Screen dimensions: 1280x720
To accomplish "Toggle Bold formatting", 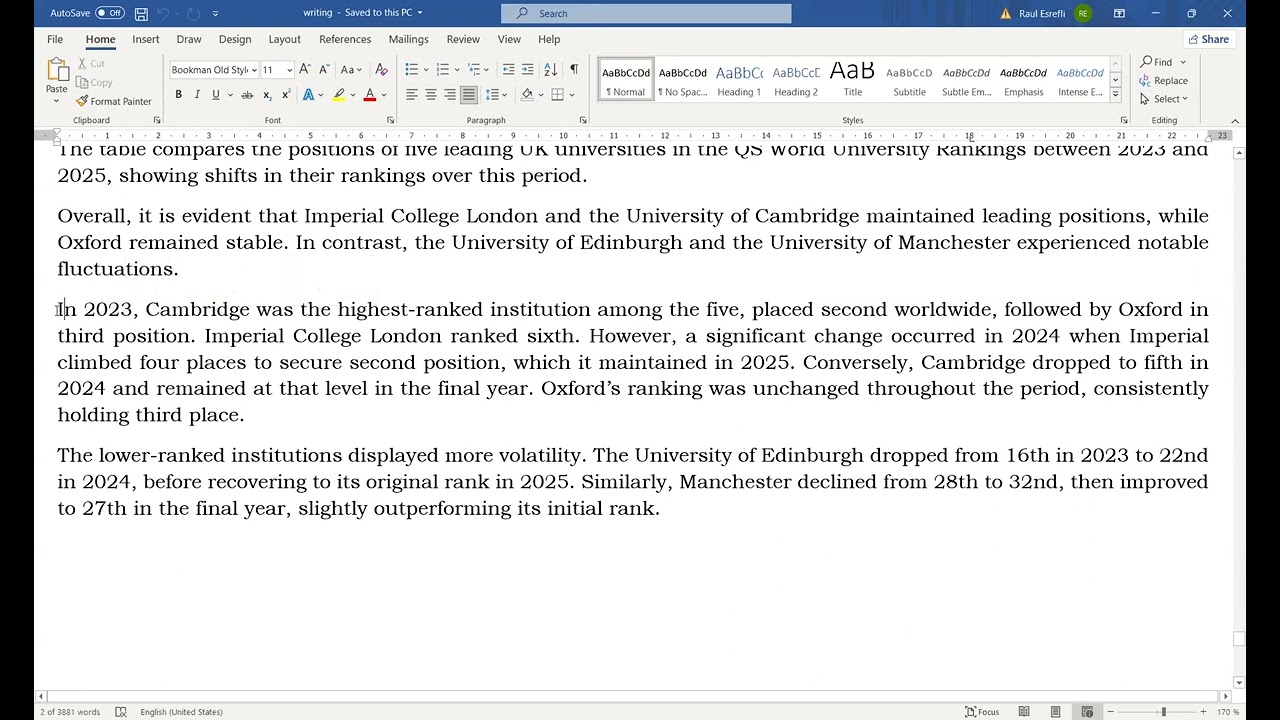I will (x=178, y=95).
